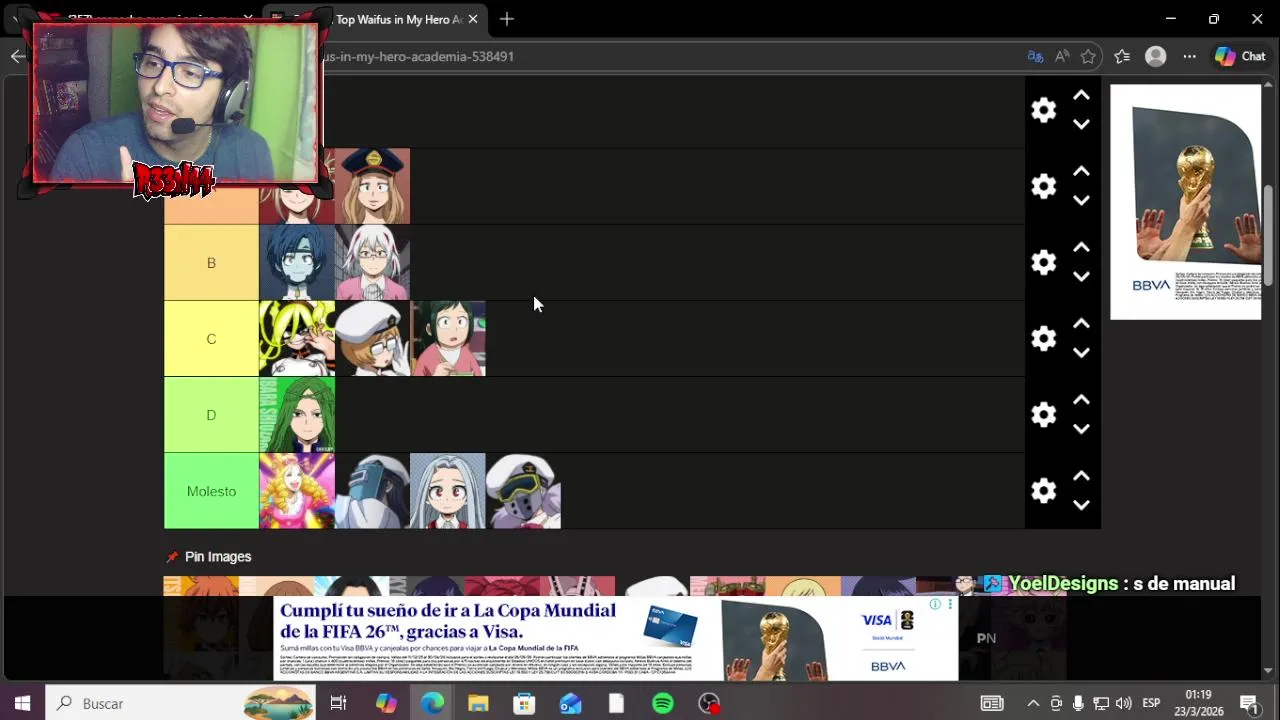
Task: Open Task View from taskbar
Action: tap(338, 703)
